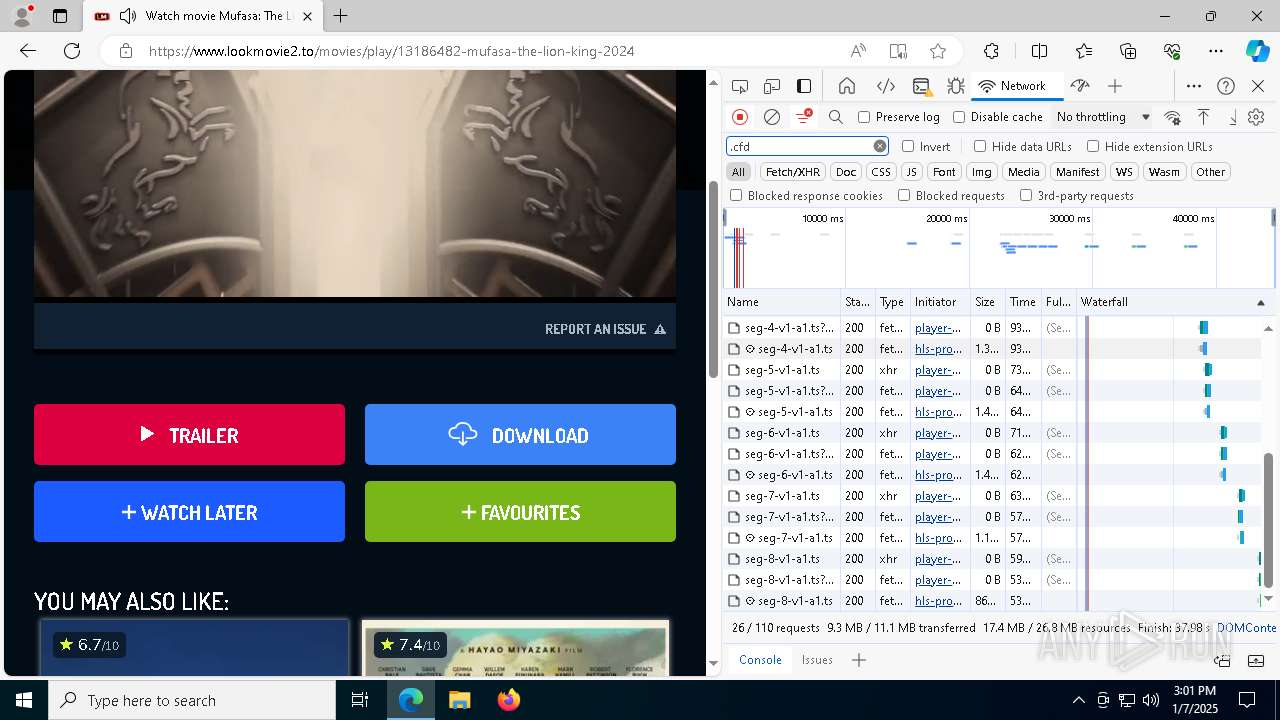This screenshot has width=1280, height=720.
Task: Open the DevTools Welcome home tool
Action: coord(847,86)
